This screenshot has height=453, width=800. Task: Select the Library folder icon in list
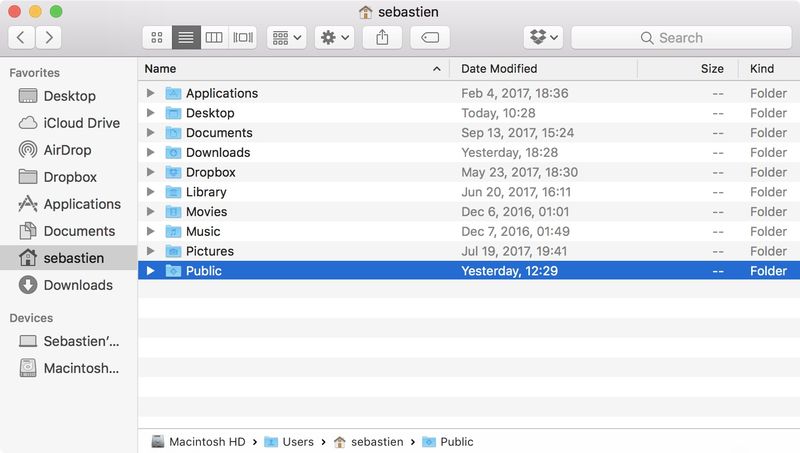coord(173,192)
